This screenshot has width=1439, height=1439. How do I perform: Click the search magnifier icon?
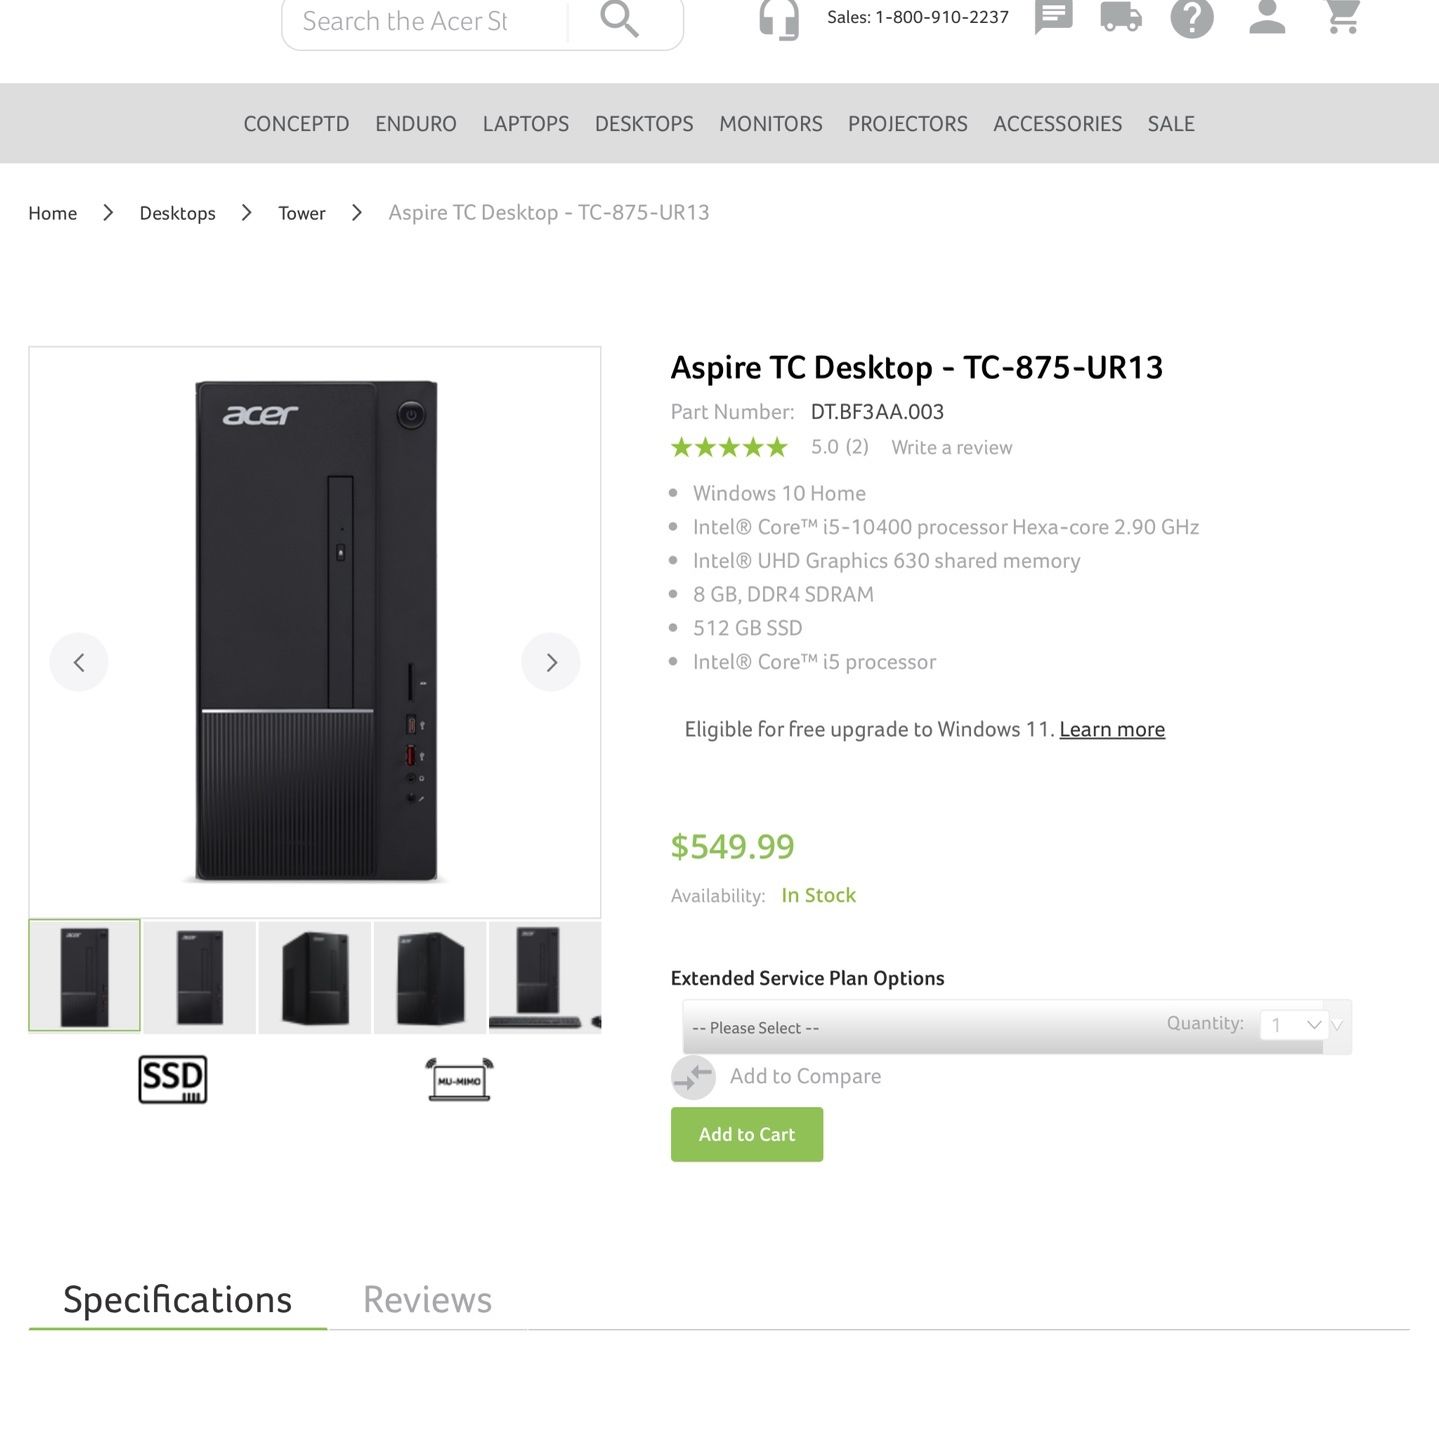point(619,19)
